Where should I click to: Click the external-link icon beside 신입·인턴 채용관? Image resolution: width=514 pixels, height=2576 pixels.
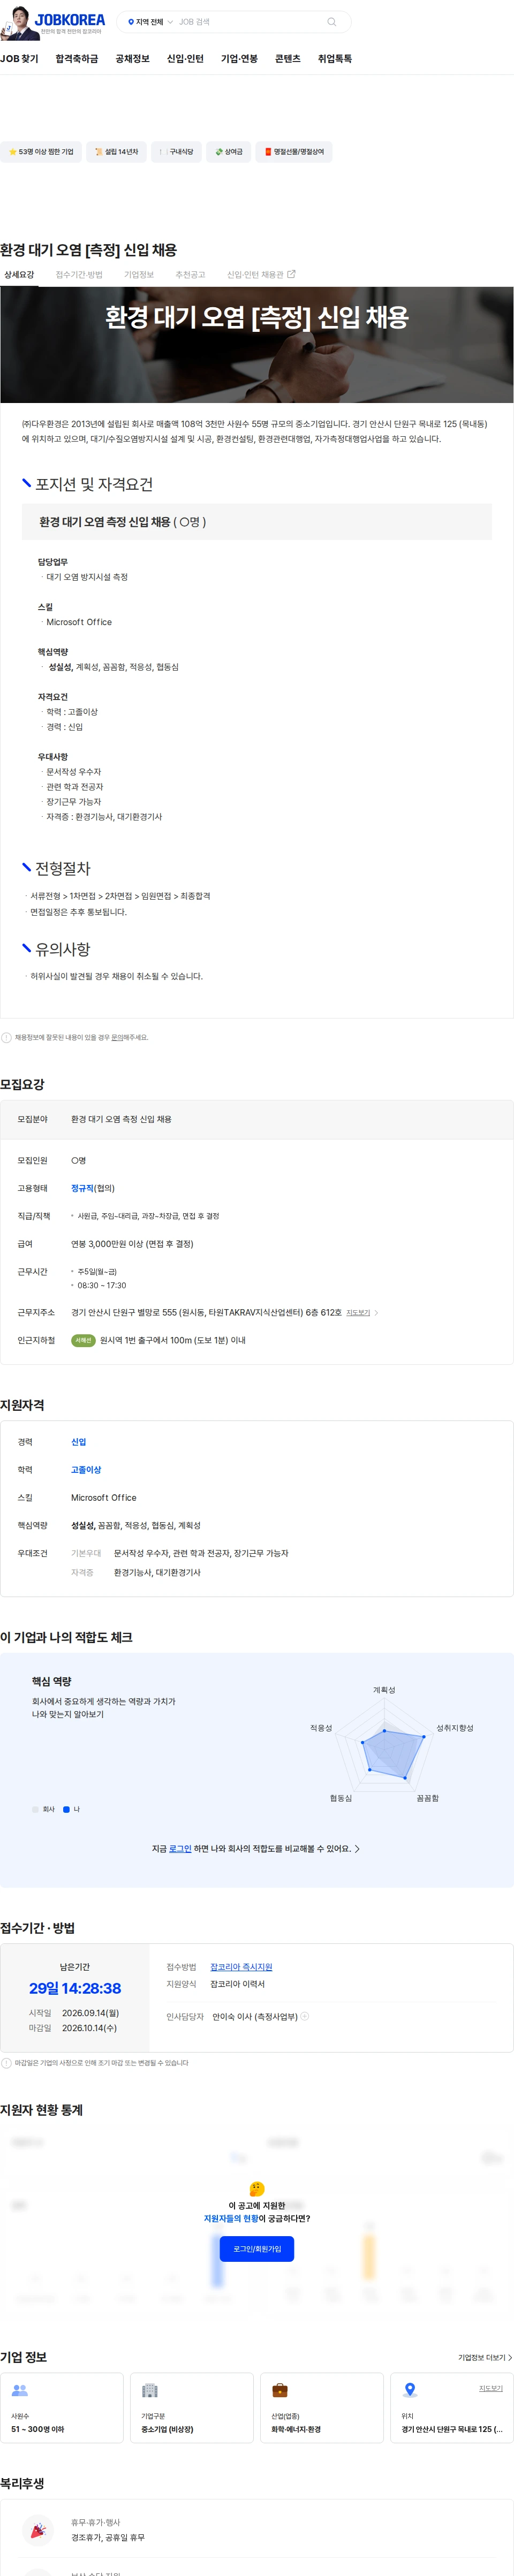291,274
